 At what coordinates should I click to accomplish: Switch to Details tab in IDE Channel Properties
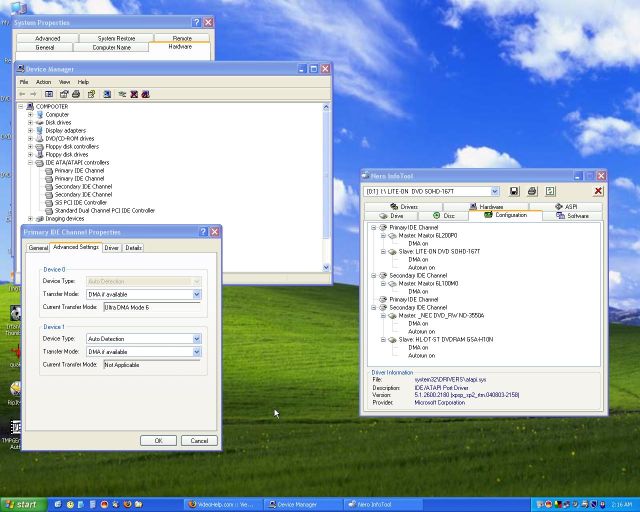[133, 248]
